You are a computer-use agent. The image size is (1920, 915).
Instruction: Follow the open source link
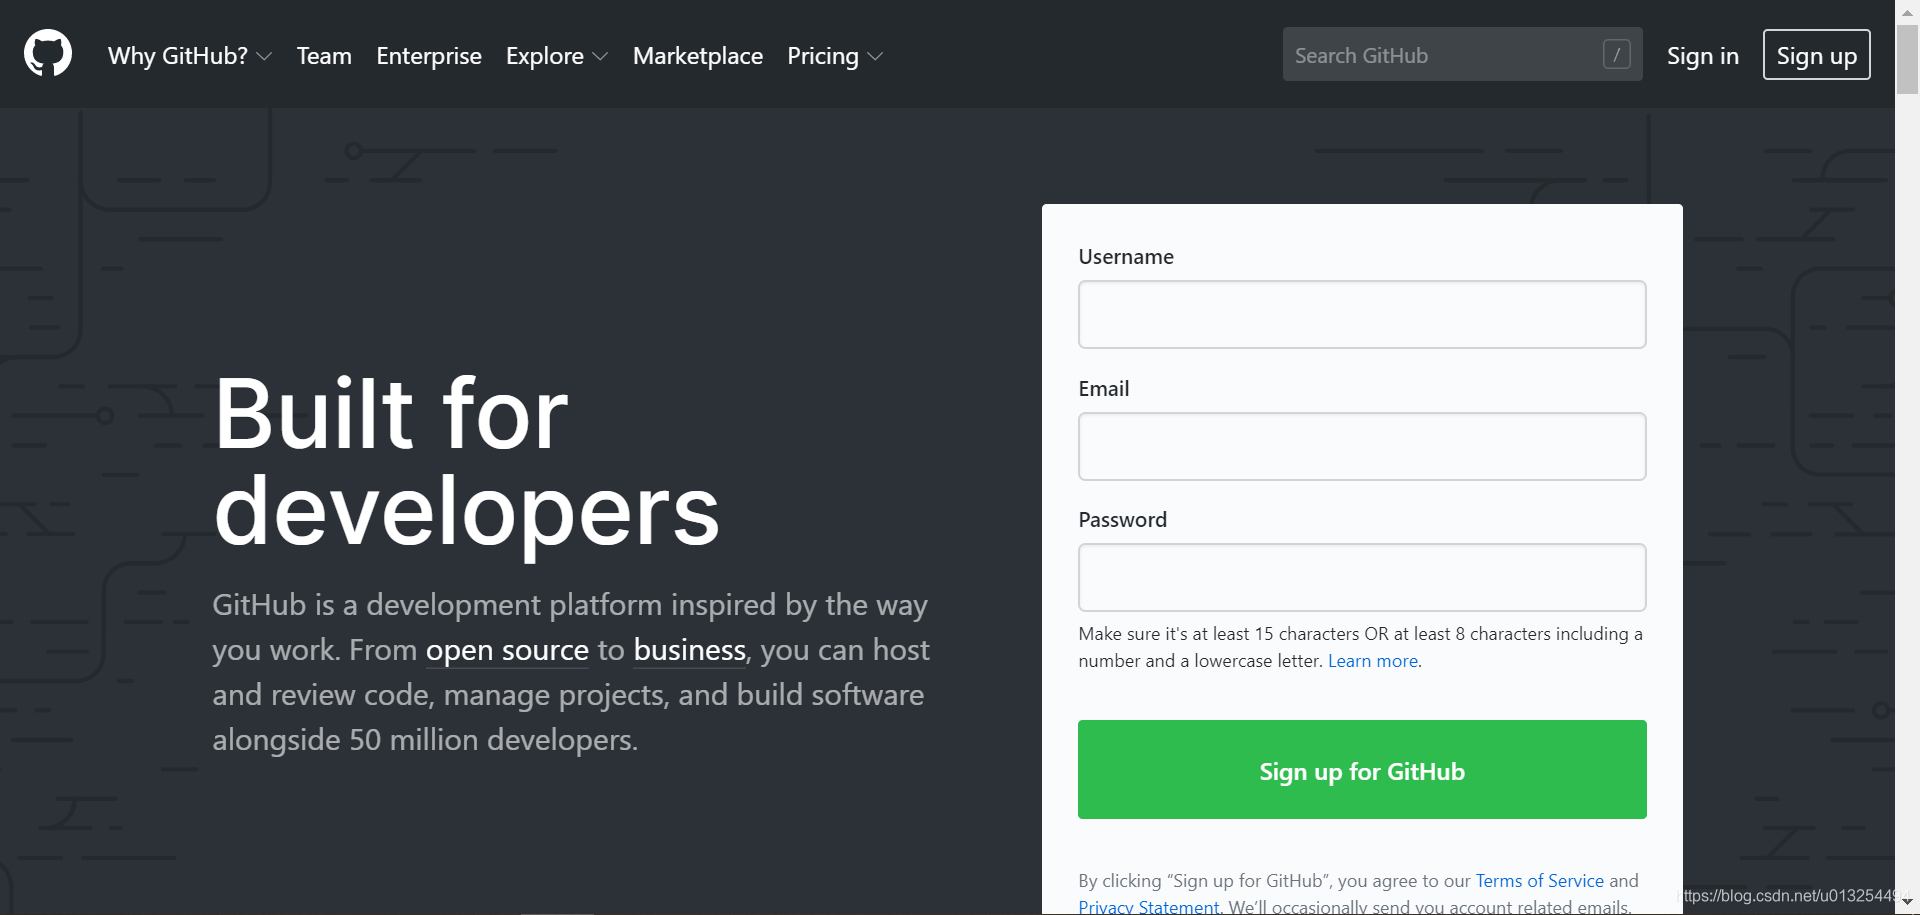coord(507,650)
